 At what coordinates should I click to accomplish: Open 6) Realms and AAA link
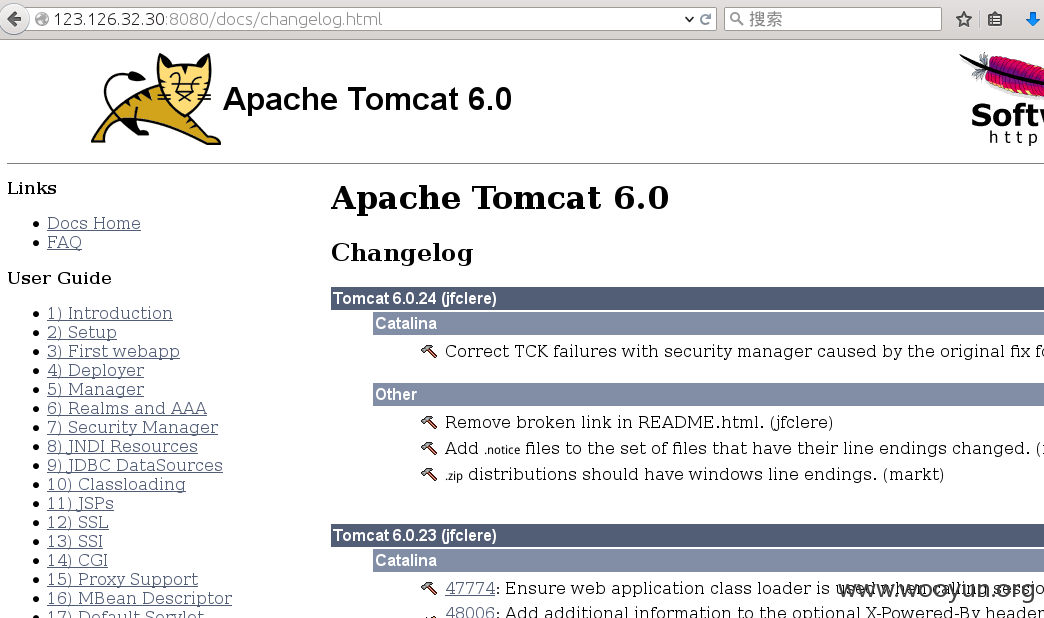click(127, 408)
